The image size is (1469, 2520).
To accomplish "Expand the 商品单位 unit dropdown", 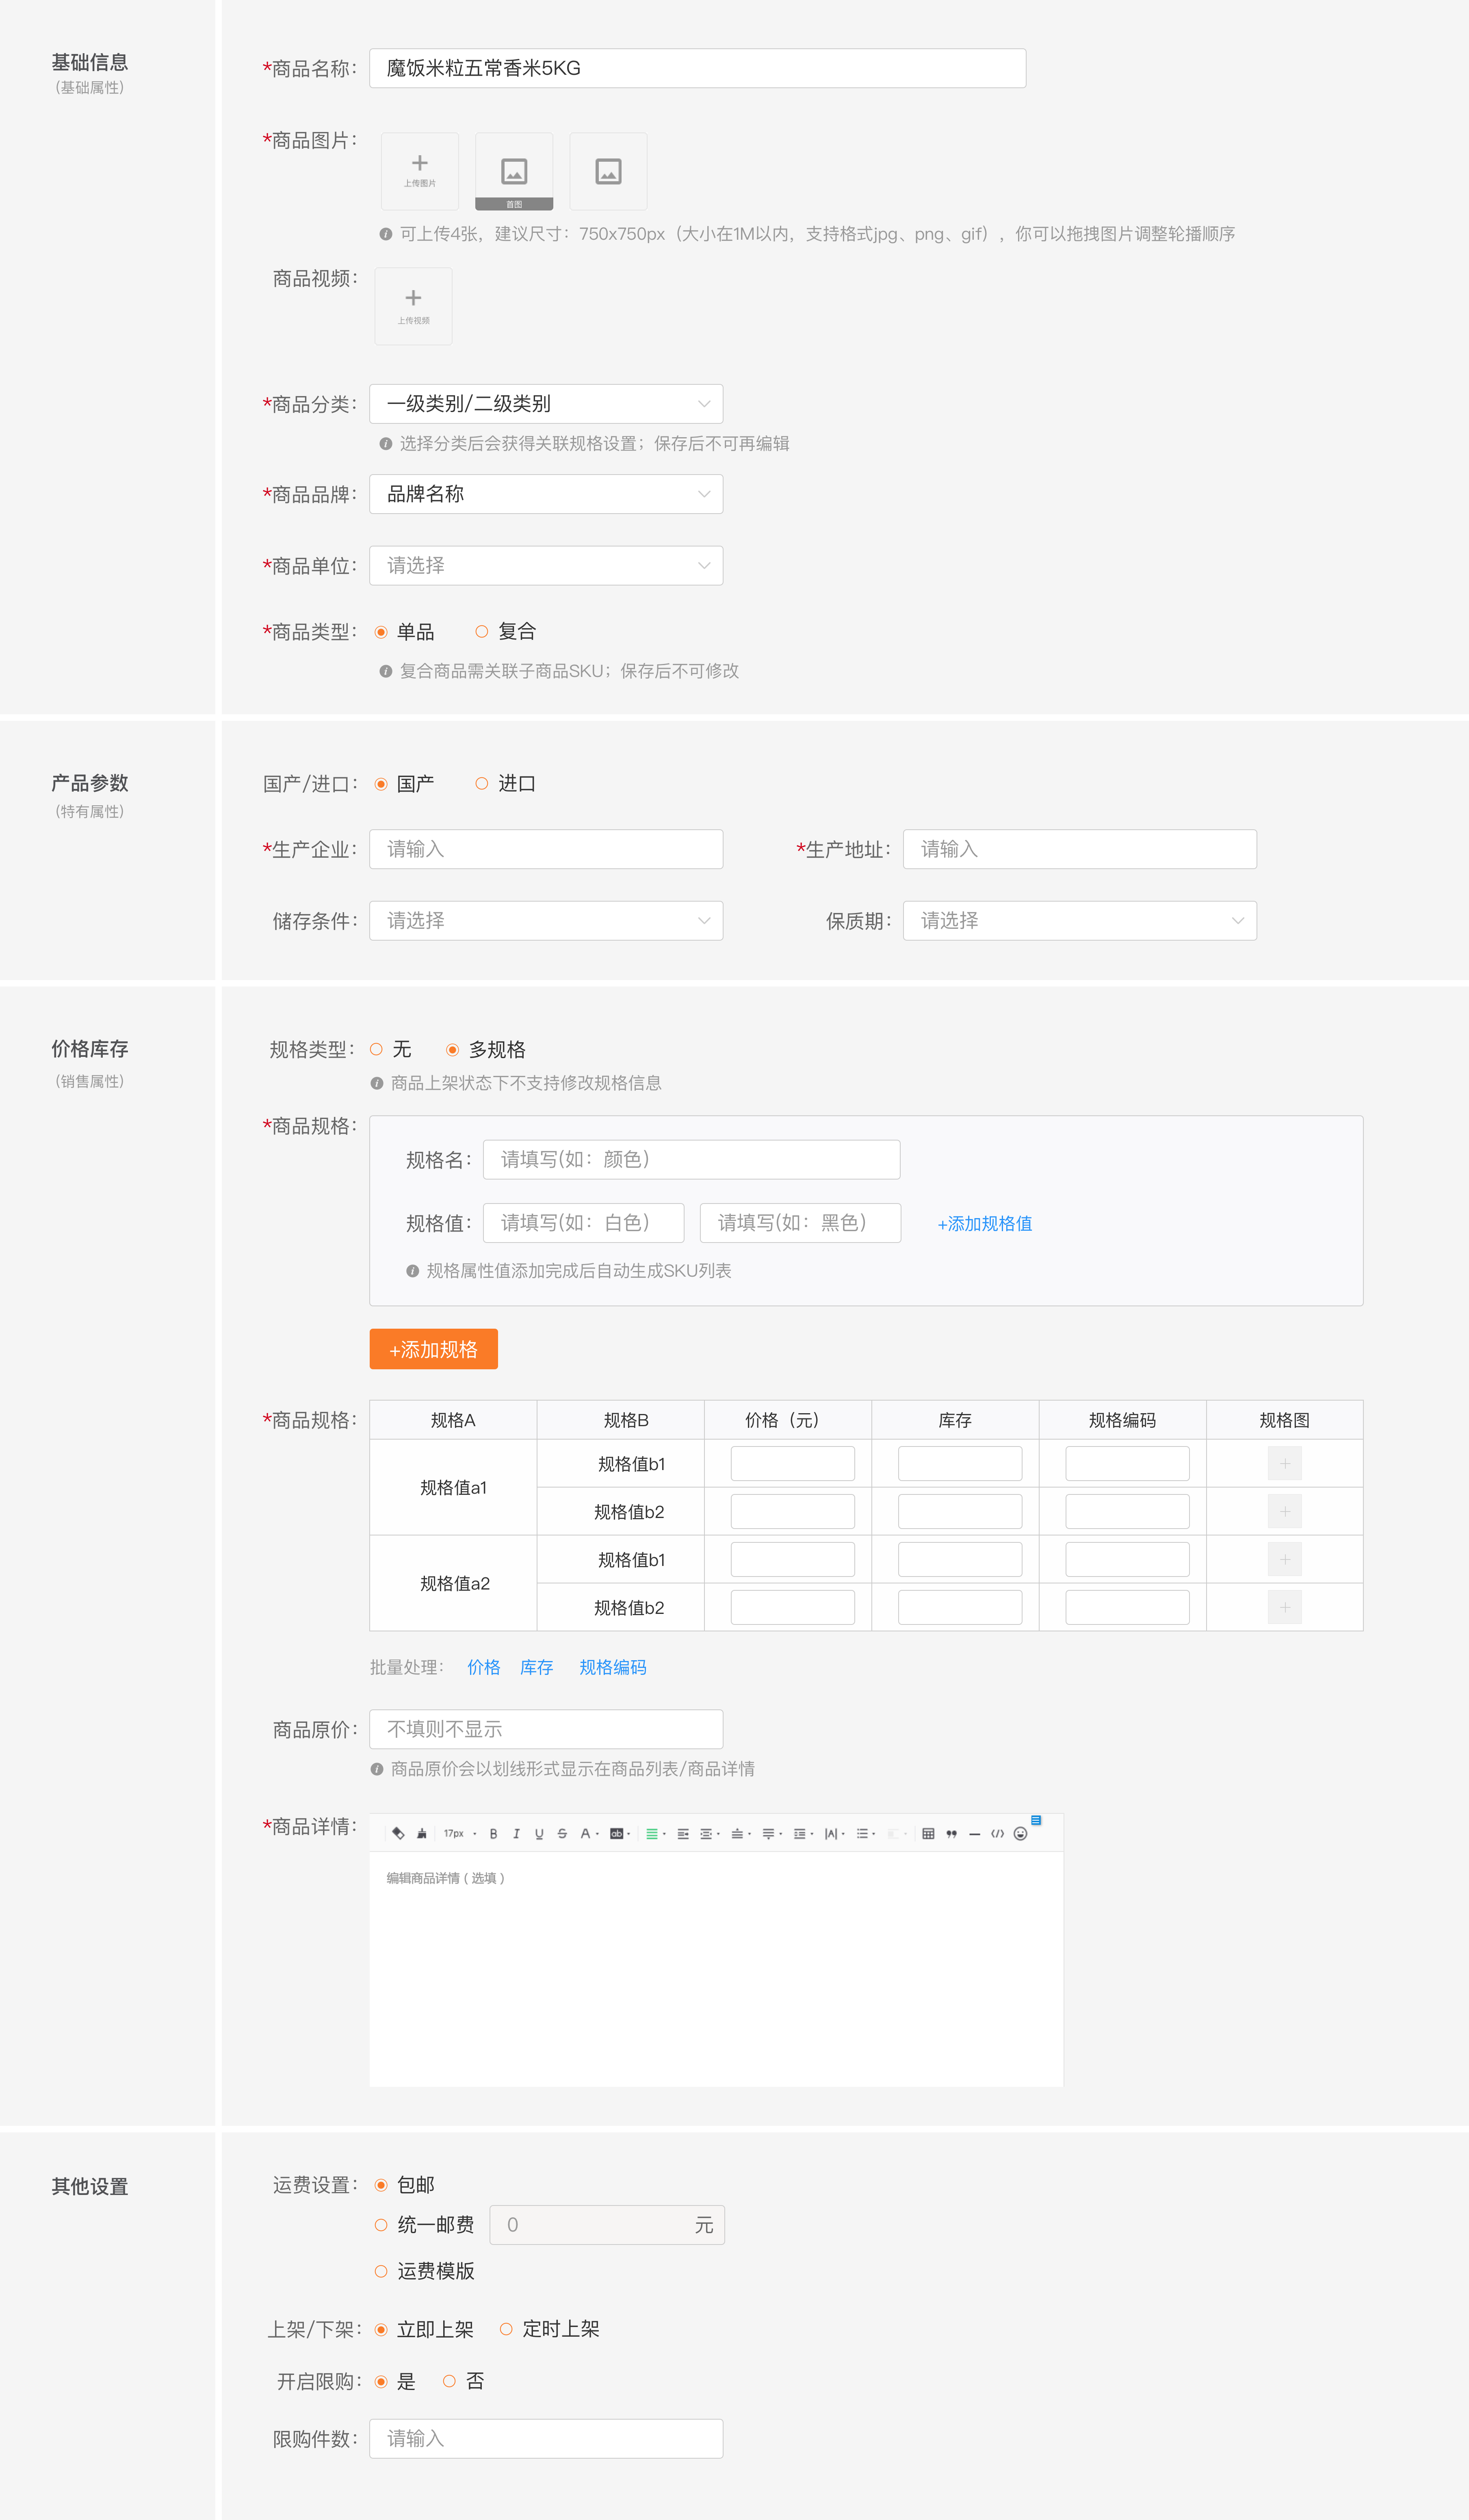I will (x=546, y=566).
